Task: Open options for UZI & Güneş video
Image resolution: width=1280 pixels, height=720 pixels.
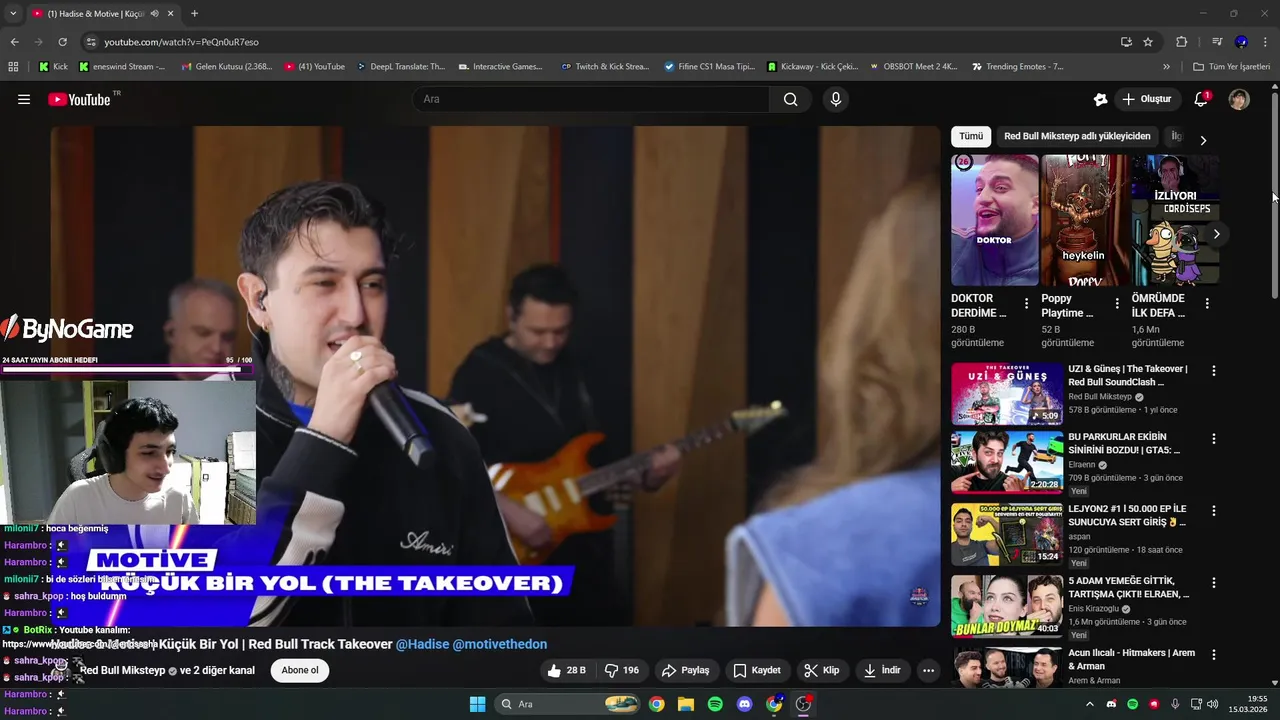Action: (1214, 370)
